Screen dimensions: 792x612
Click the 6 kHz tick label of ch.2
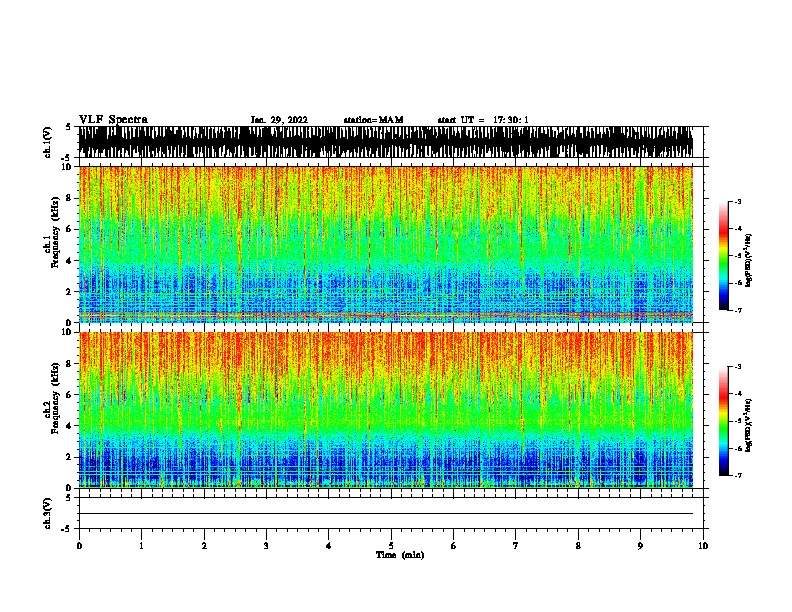click(69, 395)
